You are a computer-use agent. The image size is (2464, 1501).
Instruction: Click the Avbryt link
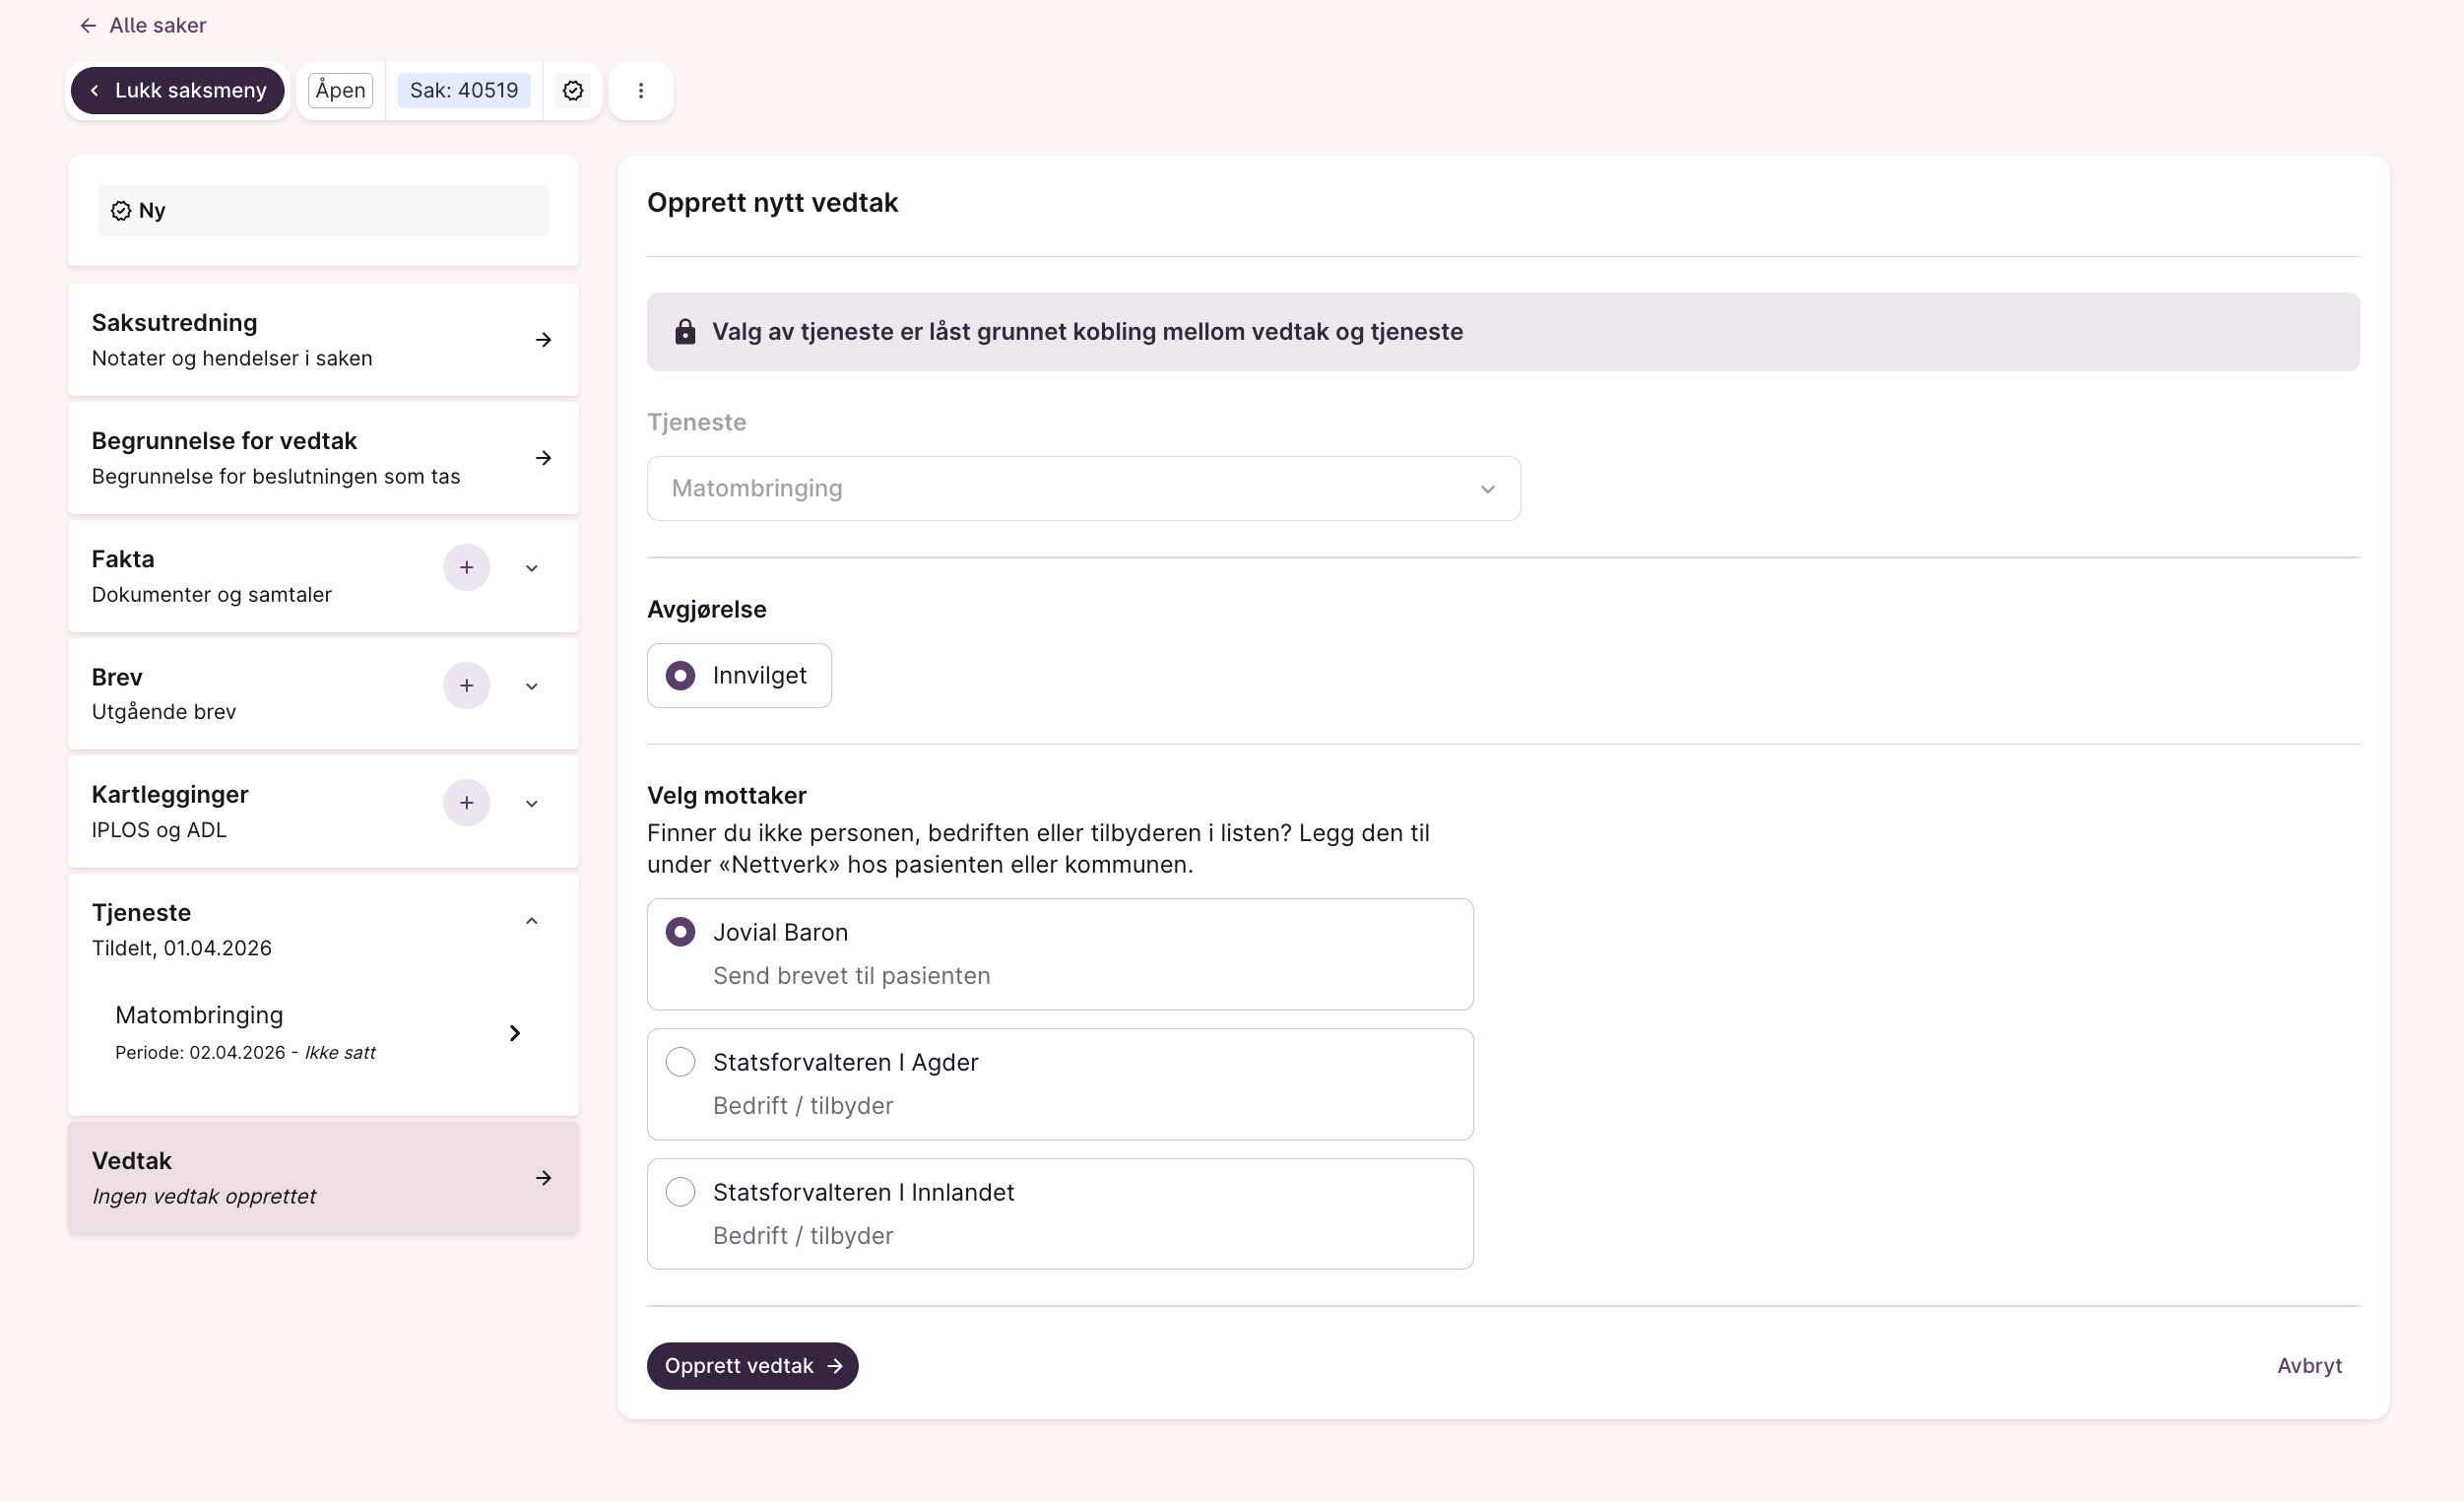(2308, 1366)
